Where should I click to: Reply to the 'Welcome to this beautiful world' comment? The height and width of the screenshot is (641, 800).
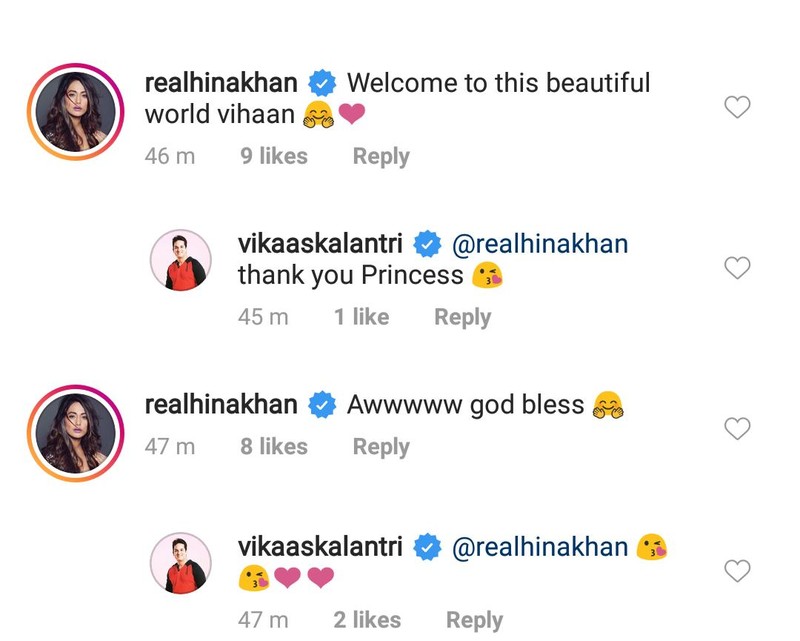pos(381,156)
